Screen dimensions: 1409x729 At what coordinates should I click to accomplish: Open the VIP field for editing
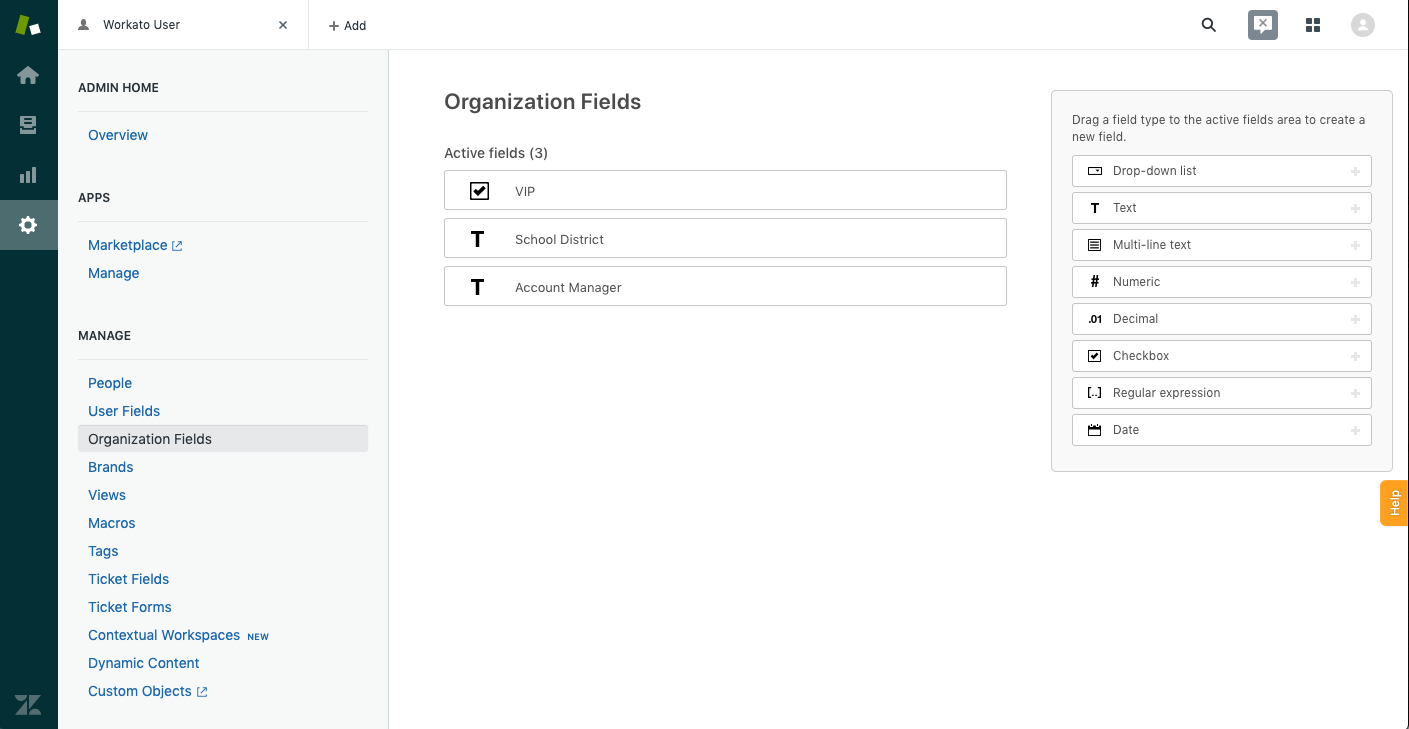coord(725,190)
